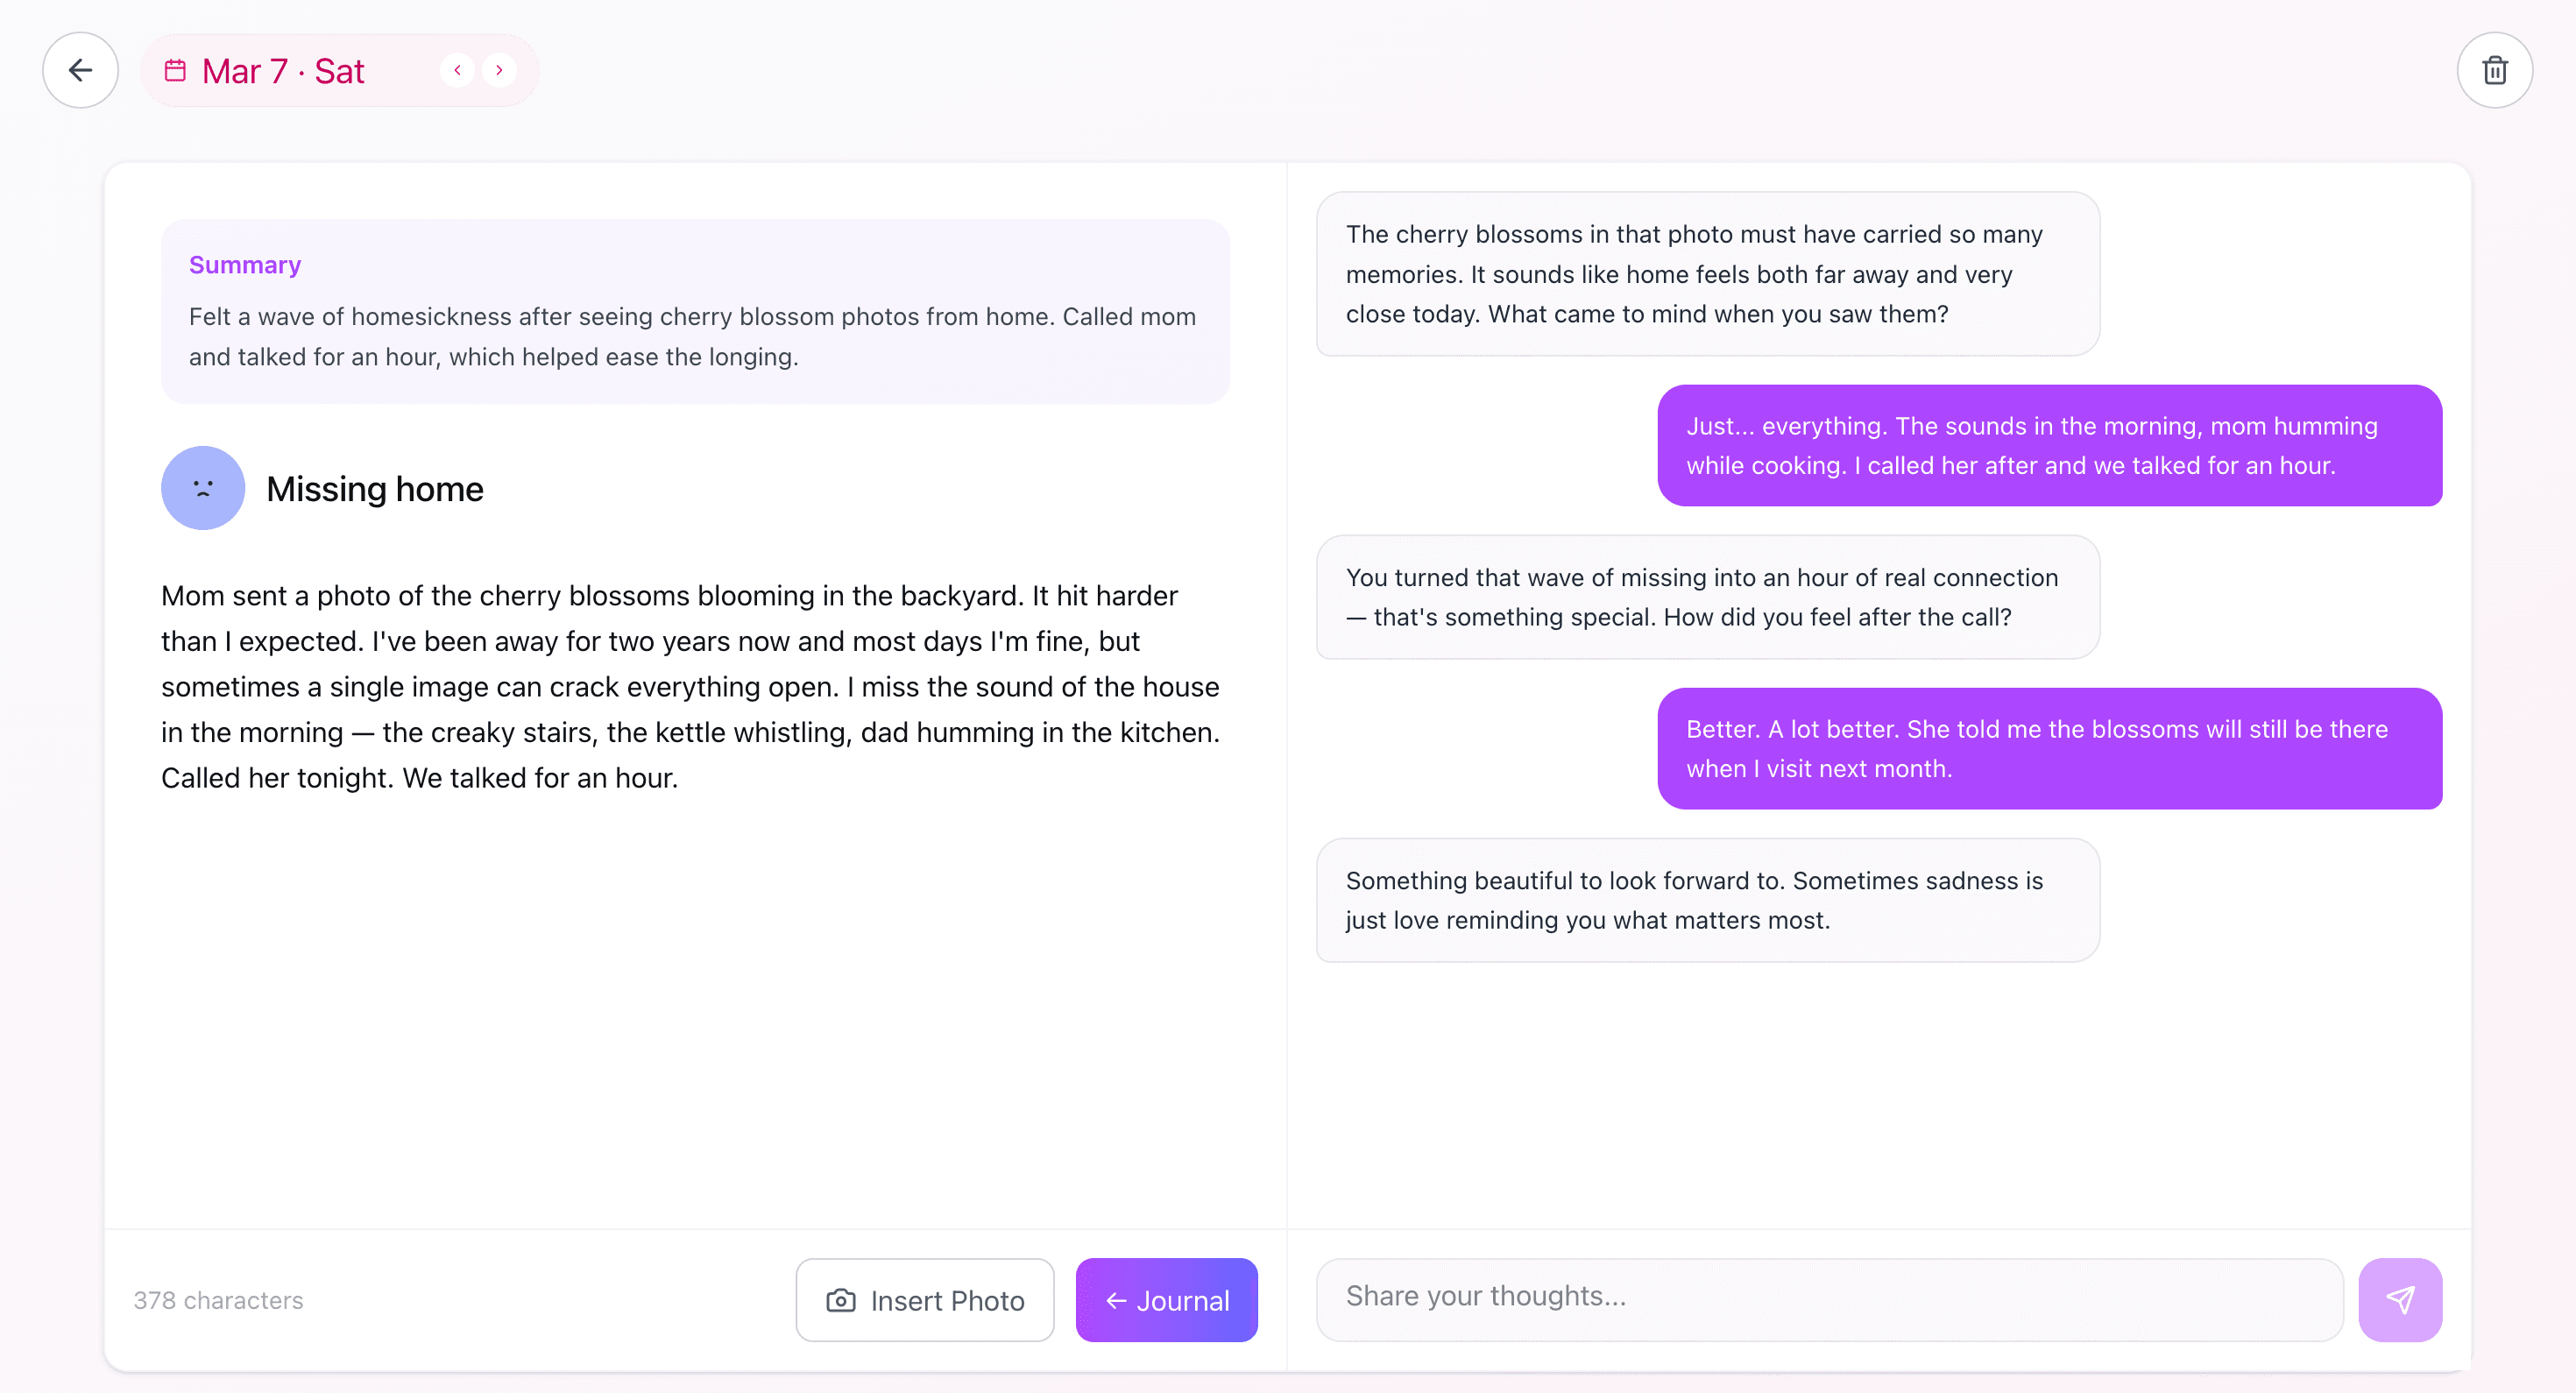Send your reply with the paper plane icon
The width and height of the screenshot is (2576, 1393).
tap(2400, 1300)
